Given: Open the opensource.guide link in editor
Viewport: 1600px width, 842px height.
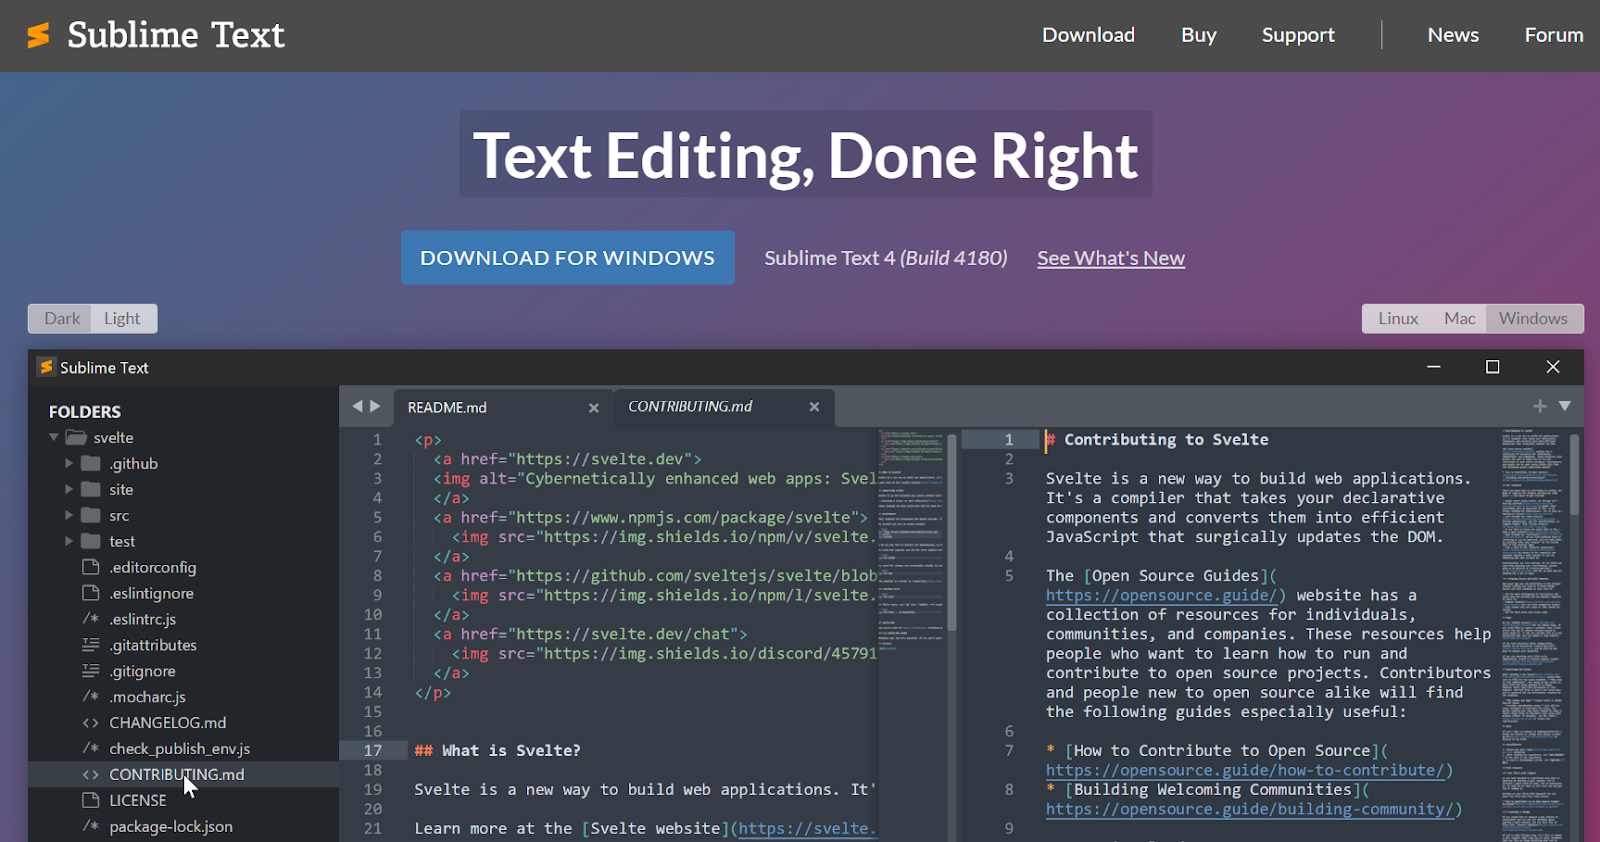Looking at the screenshot, I should point(1160,595).
